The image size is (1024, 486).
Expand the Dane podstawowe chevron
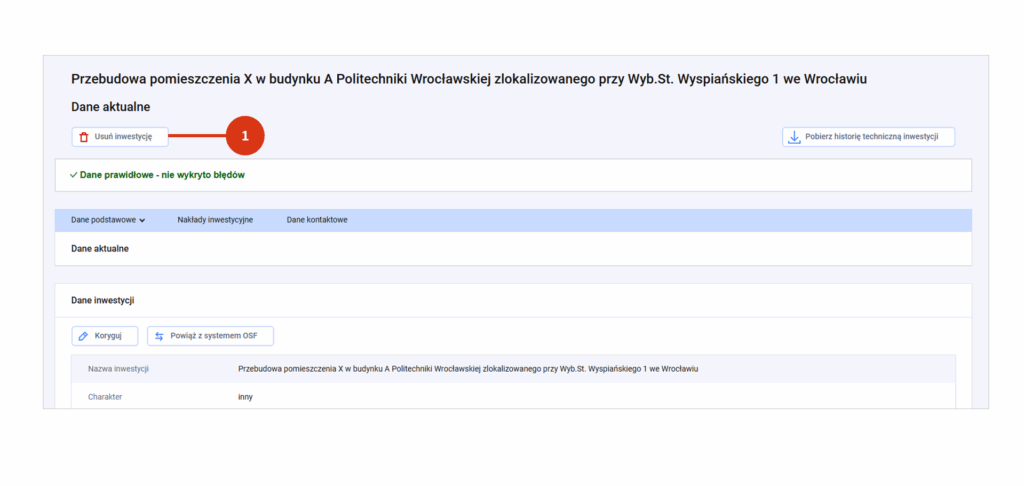(142, 220)
